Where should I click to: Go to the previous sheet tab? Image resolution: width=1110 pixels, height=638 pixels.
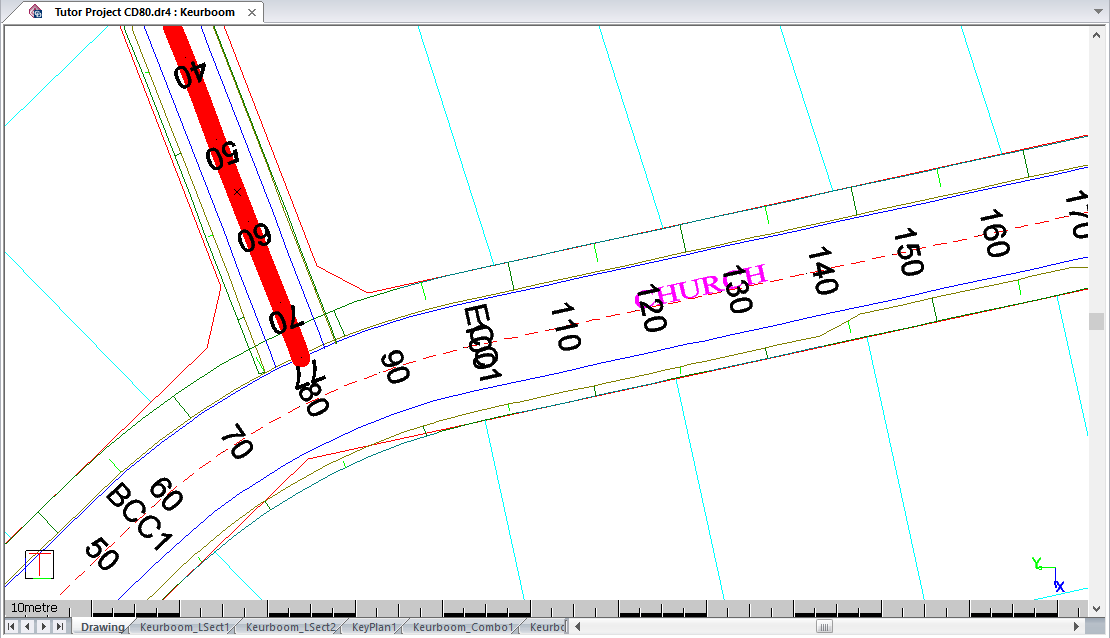(x=28, y=627)
